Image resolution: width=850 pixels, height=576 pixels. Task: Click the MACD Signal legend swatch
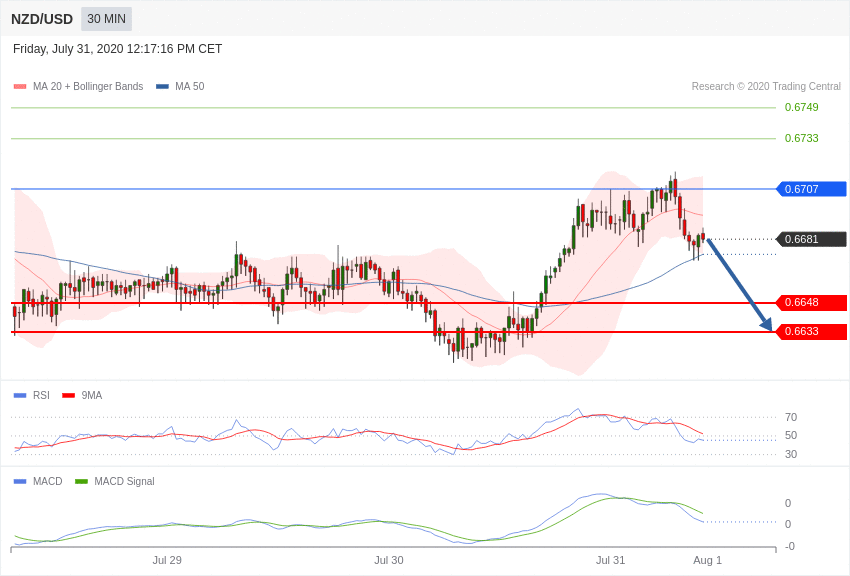click(x=81, y=481)
